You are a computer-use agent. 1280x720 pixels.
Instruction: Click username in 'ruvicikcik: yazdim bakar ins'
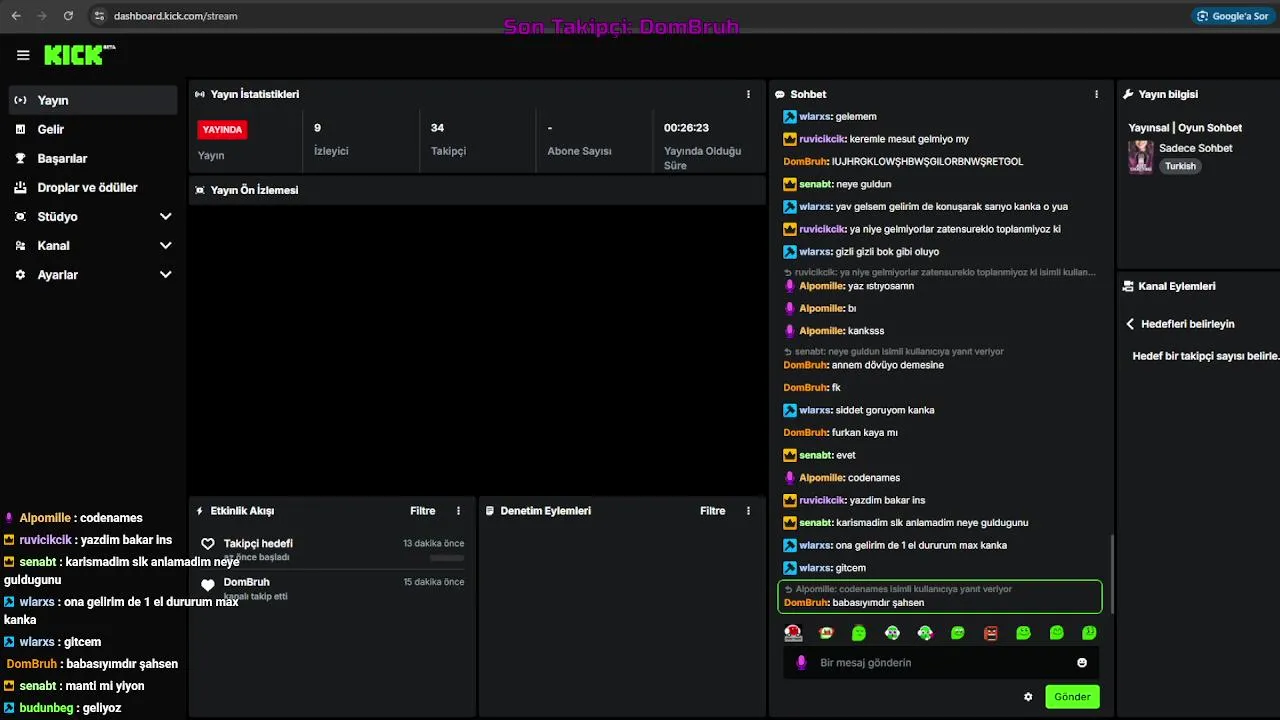(822, 500)
